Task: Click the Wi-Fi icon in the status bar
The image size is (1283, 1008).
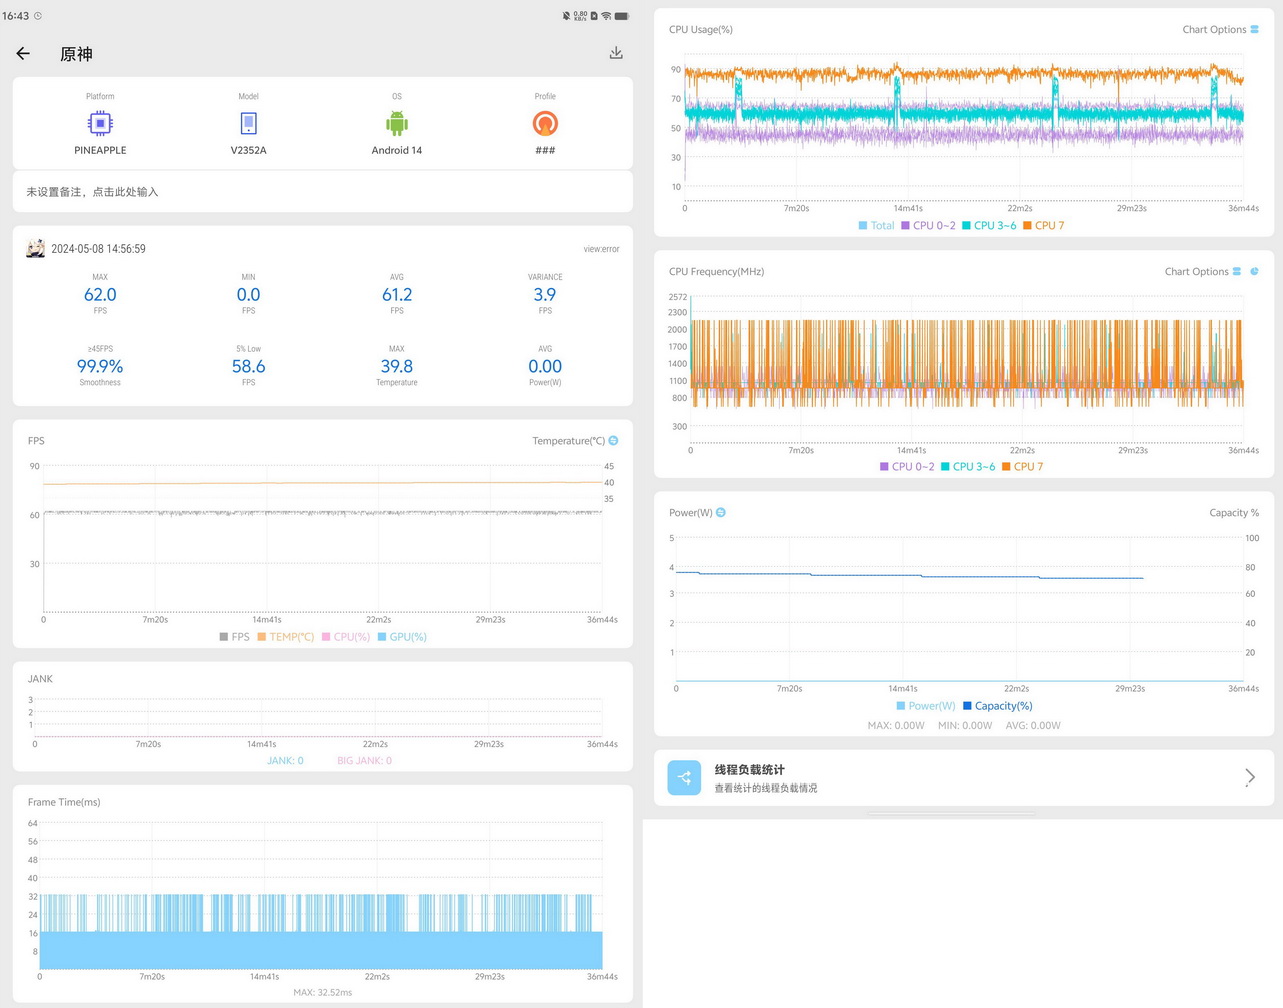Action: (x=606, y=16)
